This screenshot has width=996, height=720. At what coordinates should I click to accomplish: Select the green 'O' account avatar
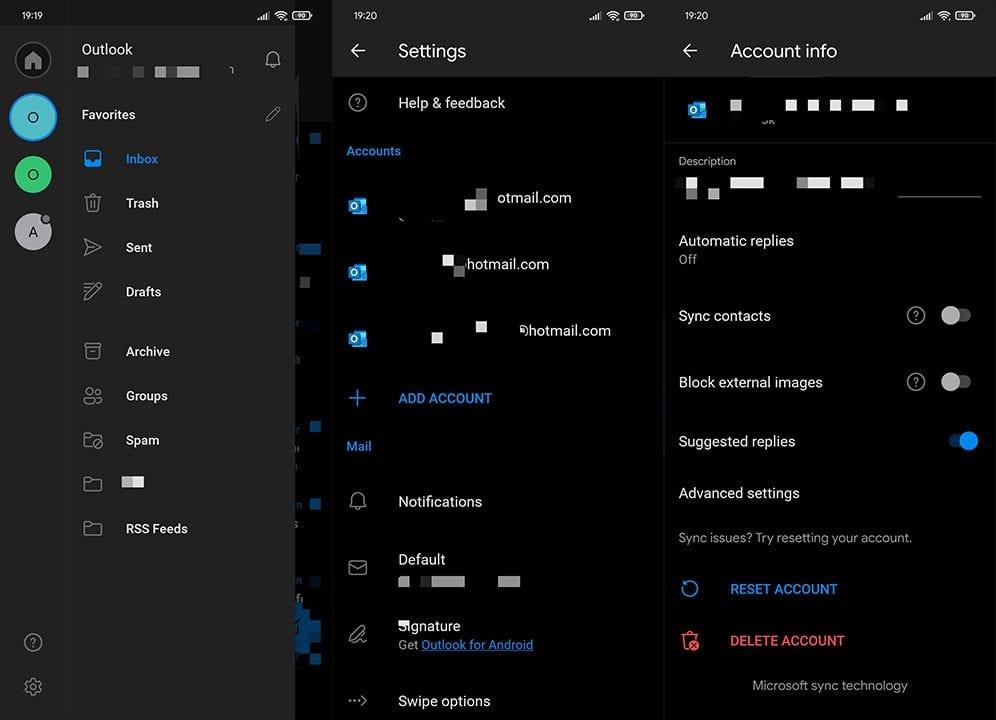(33, 174)
